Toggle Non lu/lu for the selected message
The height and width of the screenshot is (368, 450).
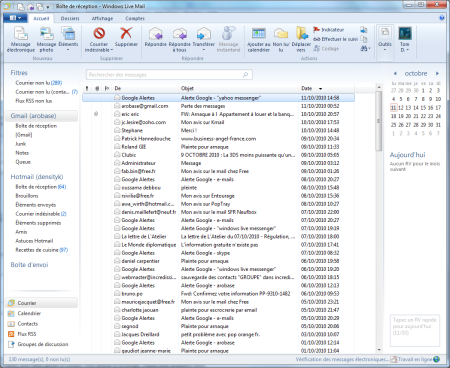pos(281,39)
